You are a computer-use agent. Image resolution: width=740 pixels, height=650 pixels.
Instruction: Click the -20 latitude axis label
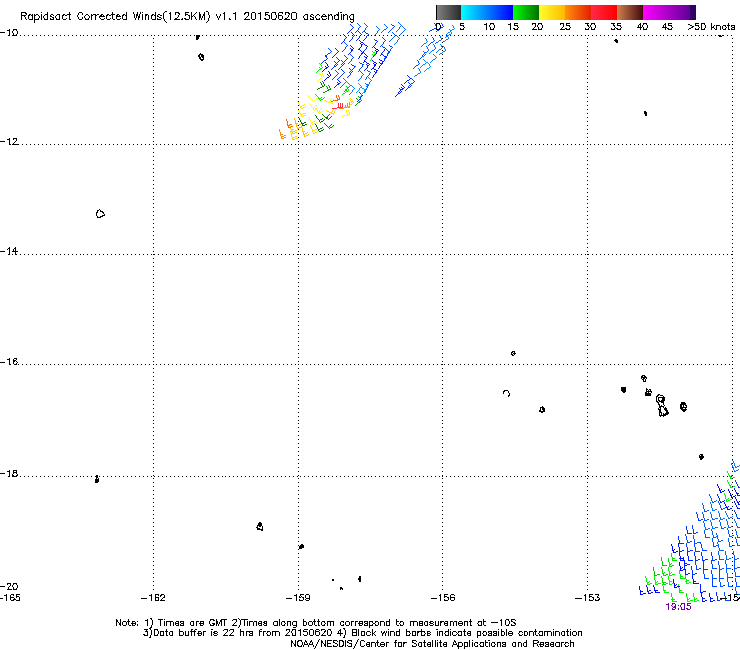[9, 586]
